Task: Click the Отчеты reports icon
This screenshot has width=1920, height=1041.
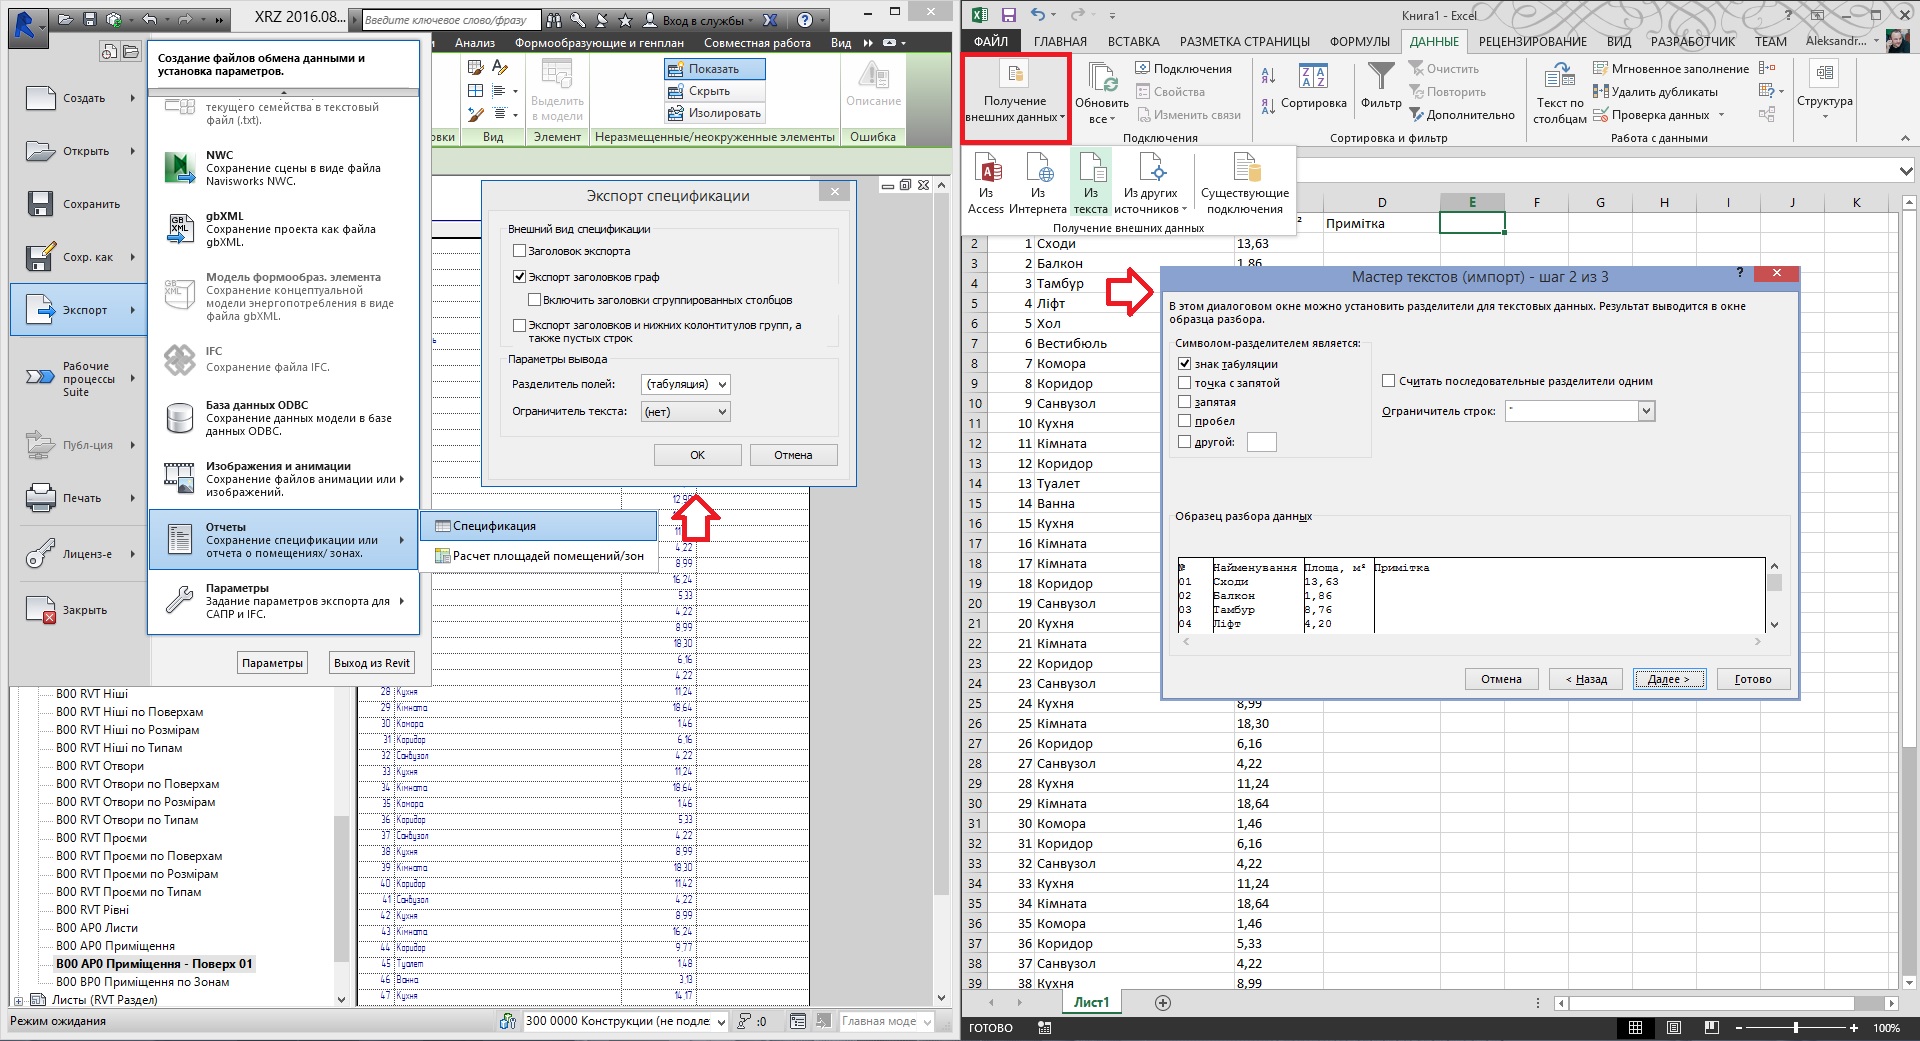Action: click(180, 539)
